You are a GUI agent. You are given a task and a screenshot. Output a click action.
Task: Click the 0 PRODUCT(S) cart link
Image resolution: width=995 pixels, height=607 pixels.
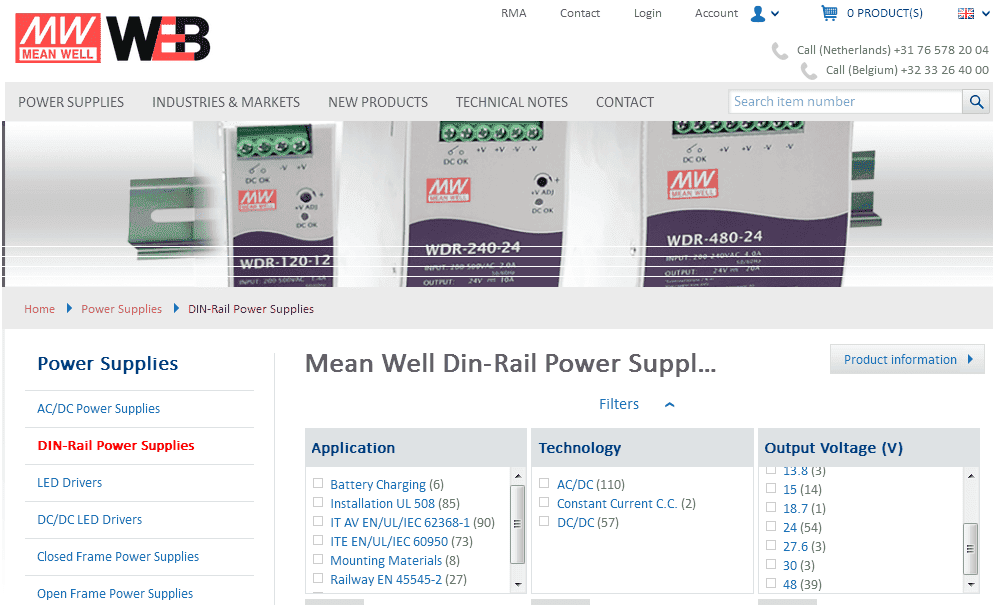885,13
